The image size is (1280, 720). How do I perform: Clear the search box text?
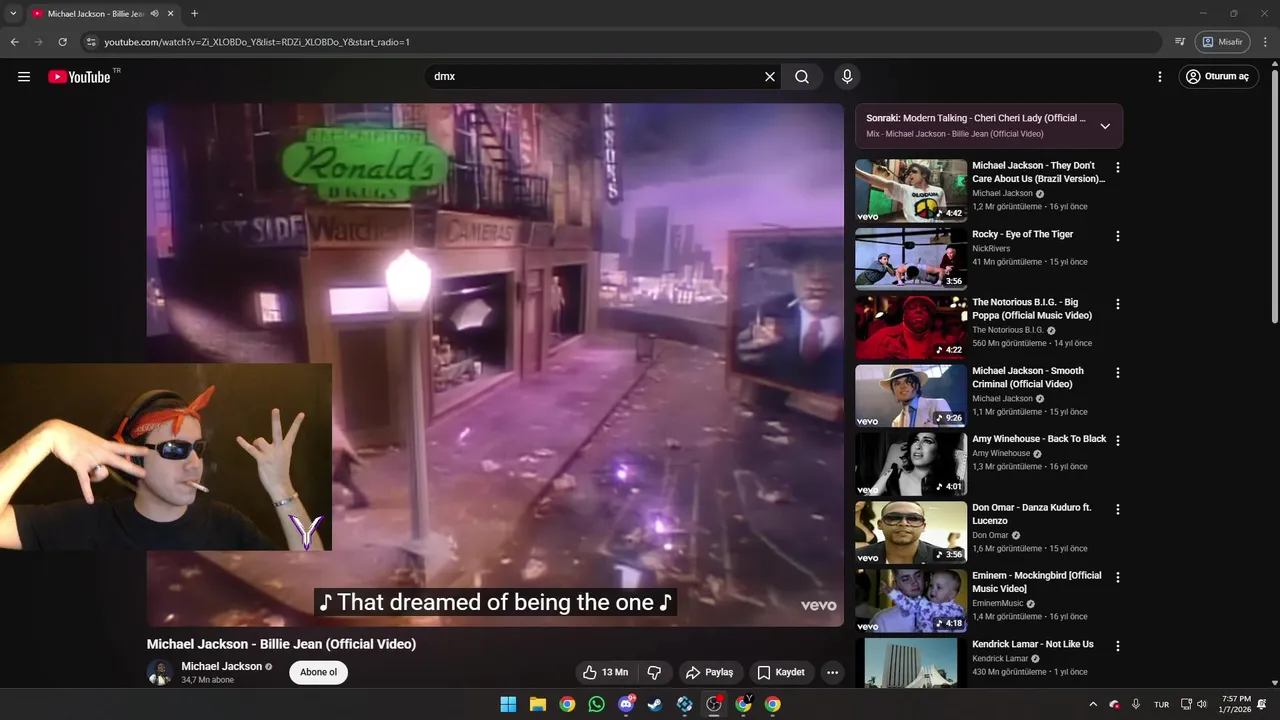click(770, 77)
